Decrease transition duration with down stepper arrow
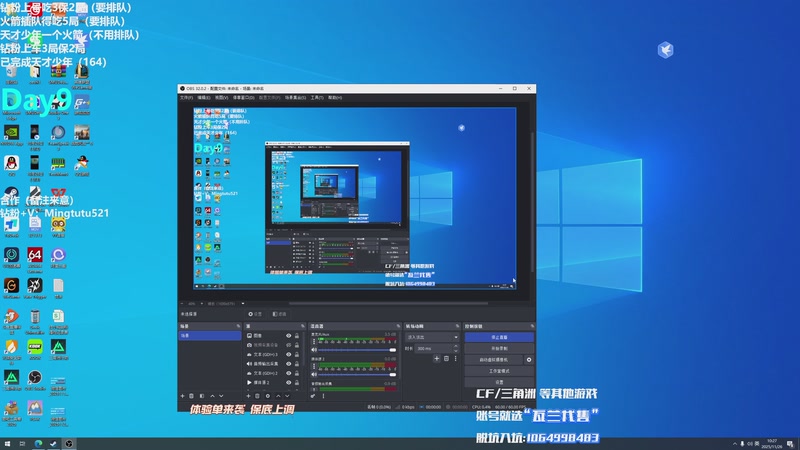The width and height of the screenshot is (800, 450). (456, 351)
